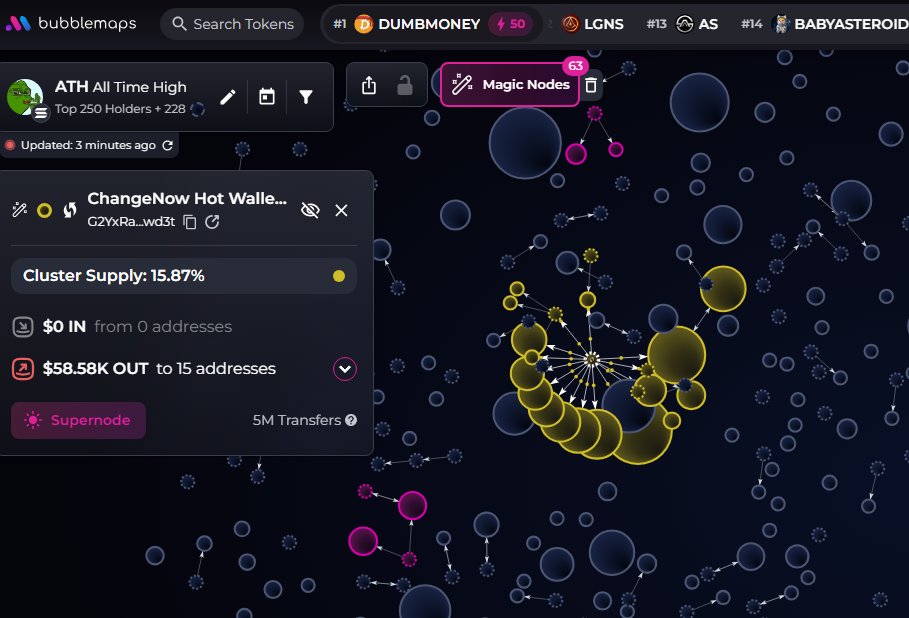Open wallet address in external explorer
Viewport: 909px width, 618px height.
[x=212, y=222]
